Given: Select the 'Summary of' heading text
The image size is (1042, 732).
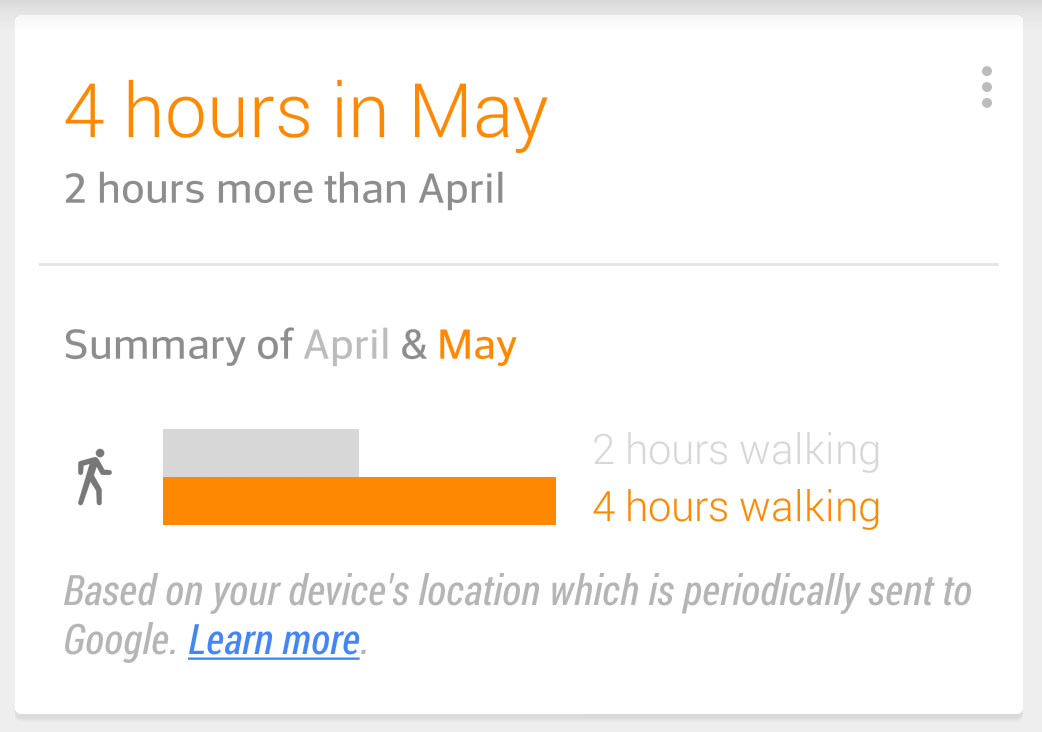Looking at the screenshot, I should point(178,346).
